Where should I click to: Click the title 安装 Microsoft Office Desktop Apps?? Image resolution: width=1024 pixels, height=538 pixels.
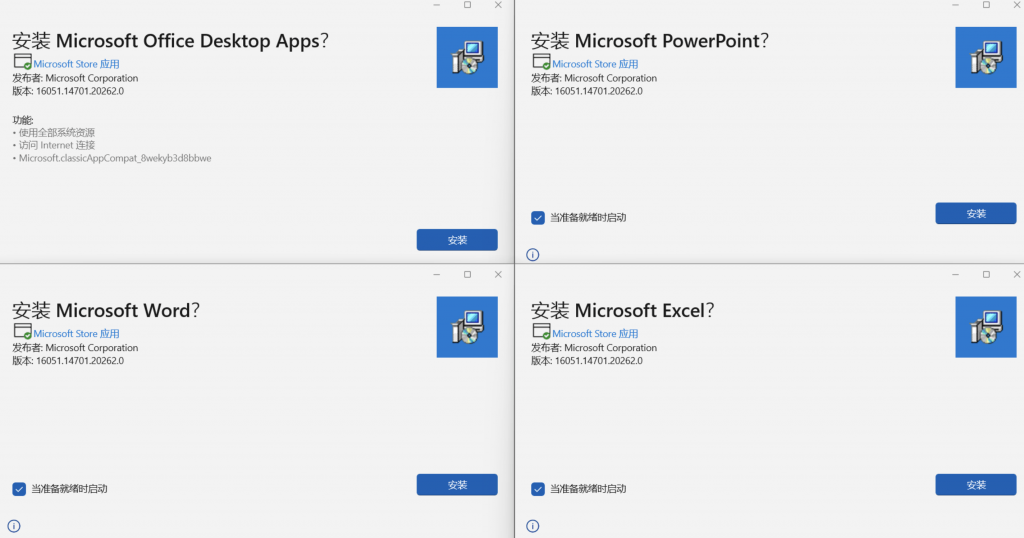(x=170, y=40)
